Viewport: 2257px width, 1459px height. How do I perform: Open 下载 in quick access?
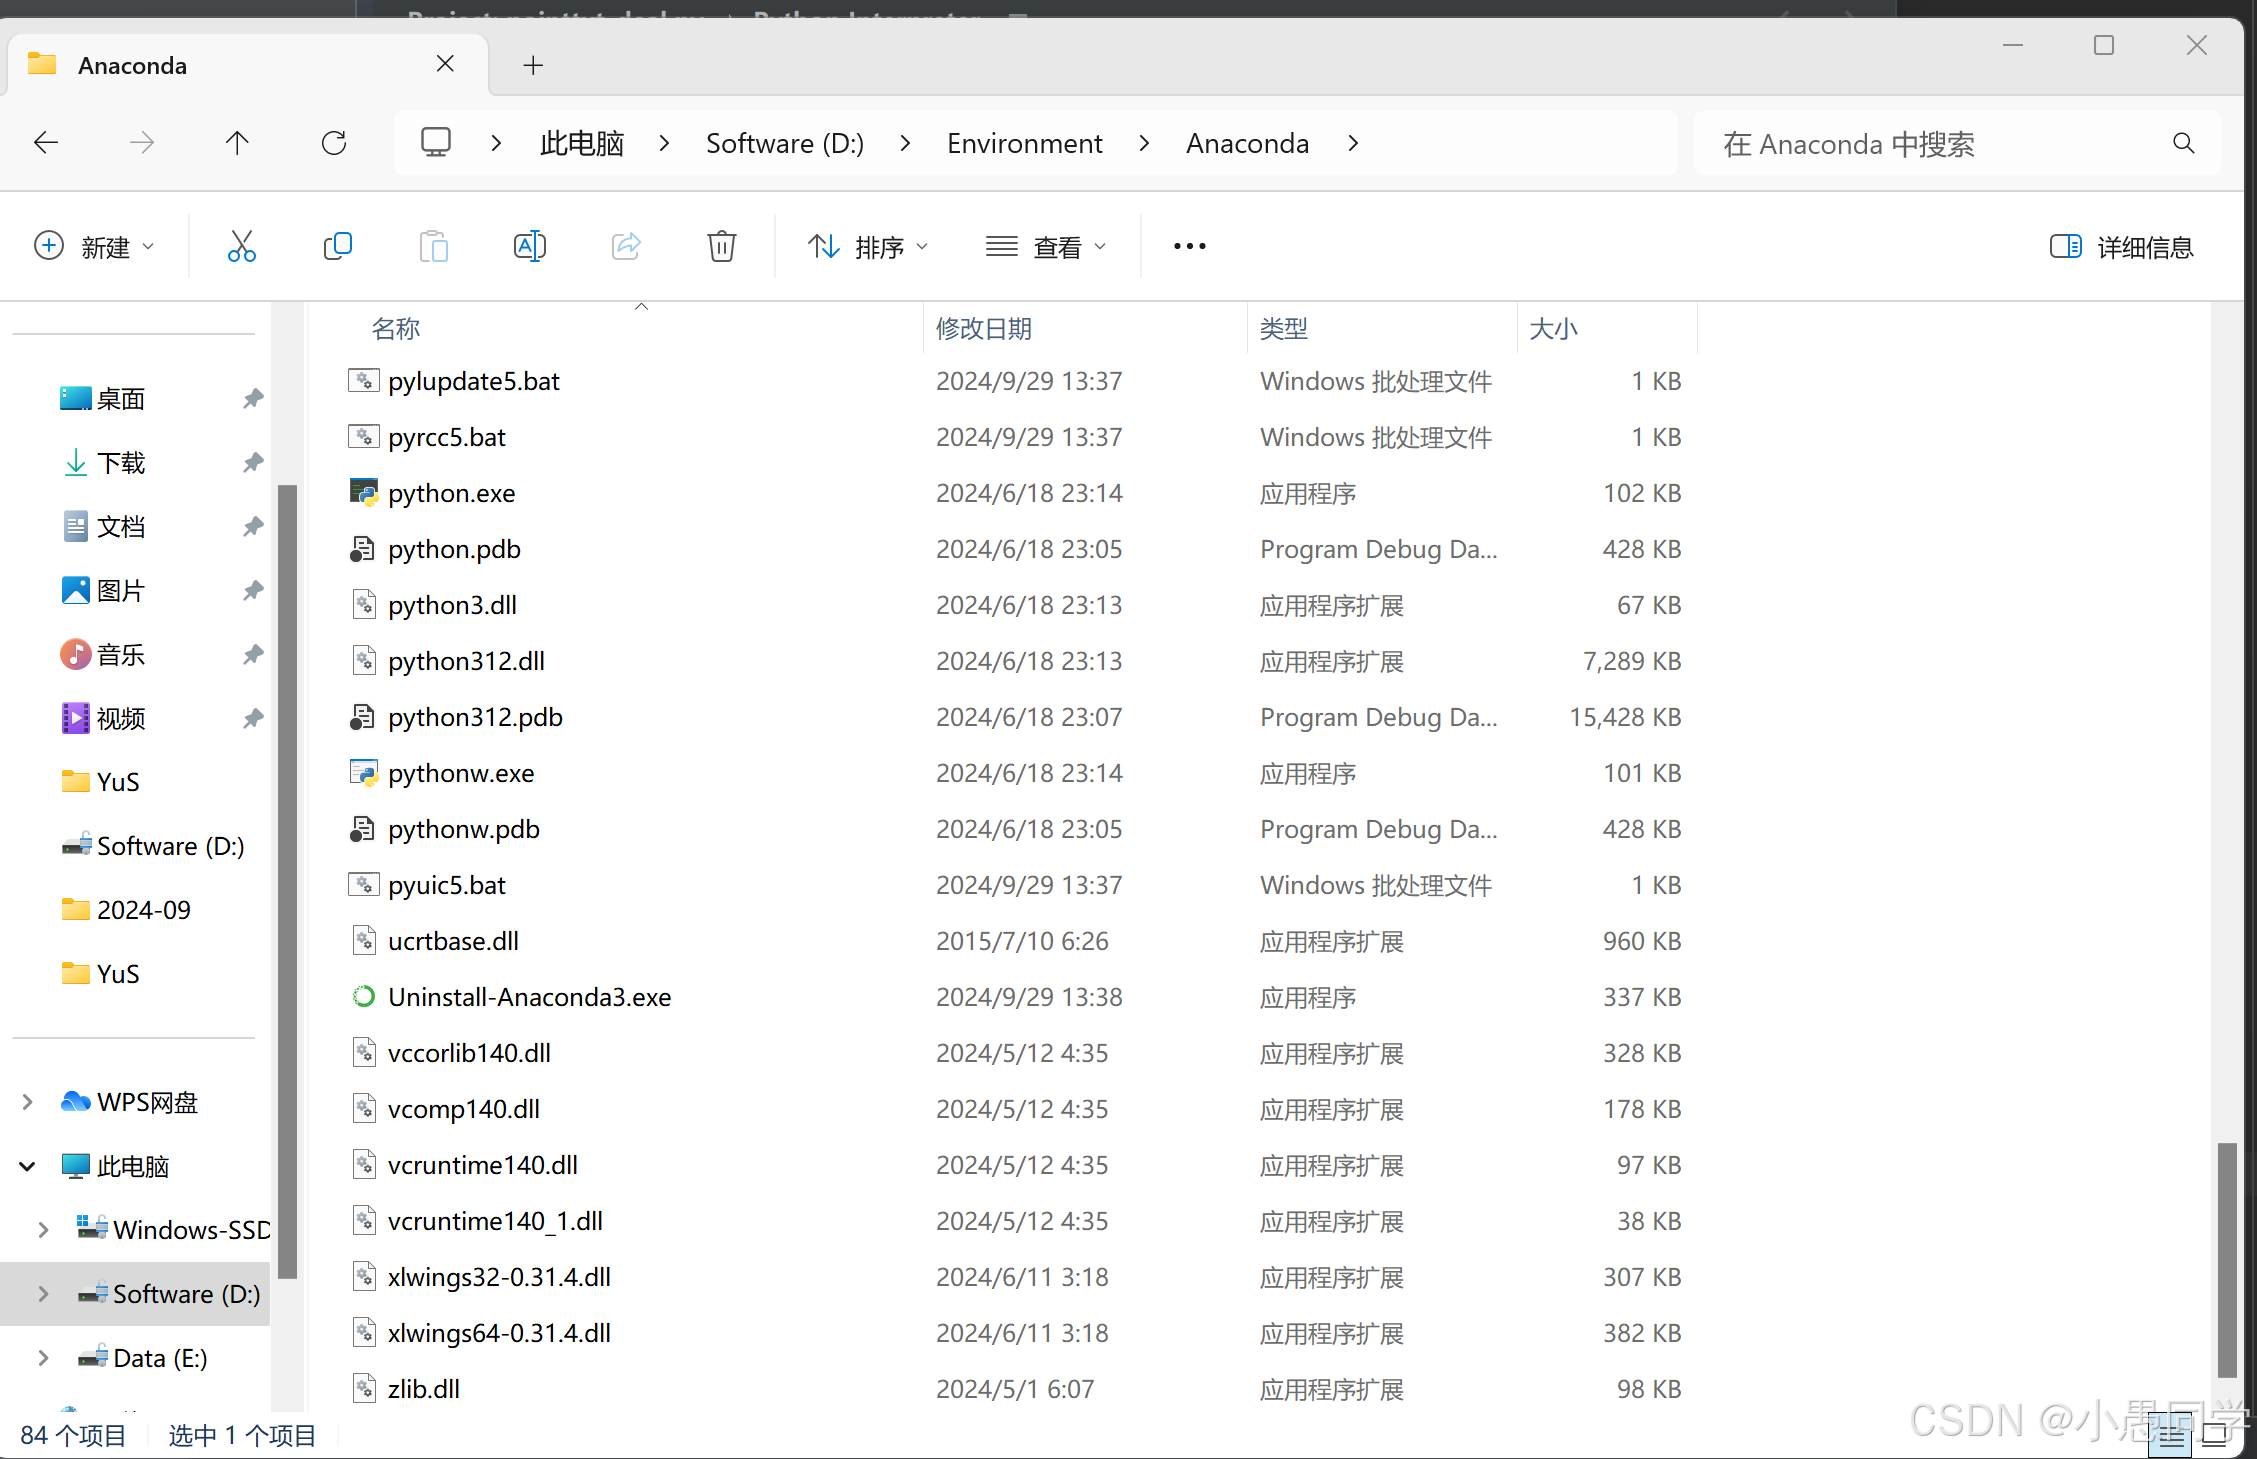click(x=105, y=463)
